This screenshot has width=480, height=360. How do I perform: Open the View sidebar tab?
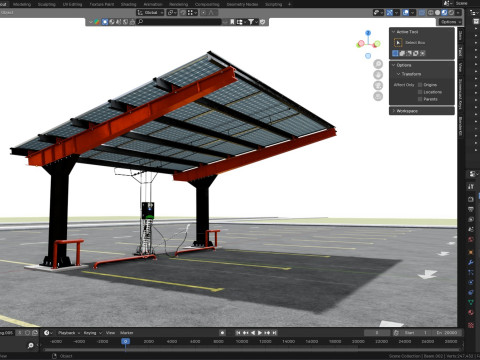tap(460, 67)
